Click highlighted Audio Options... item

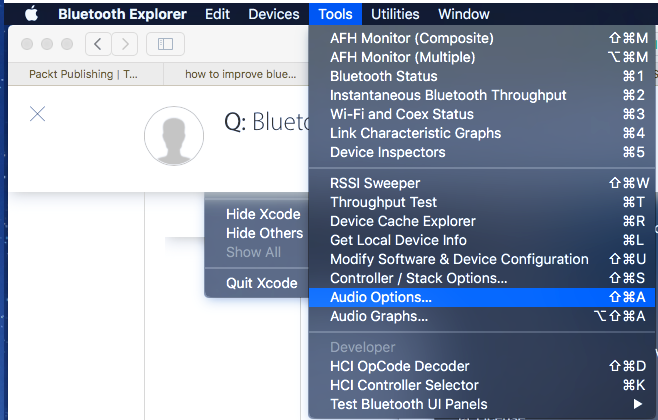[x=481, y=297]
